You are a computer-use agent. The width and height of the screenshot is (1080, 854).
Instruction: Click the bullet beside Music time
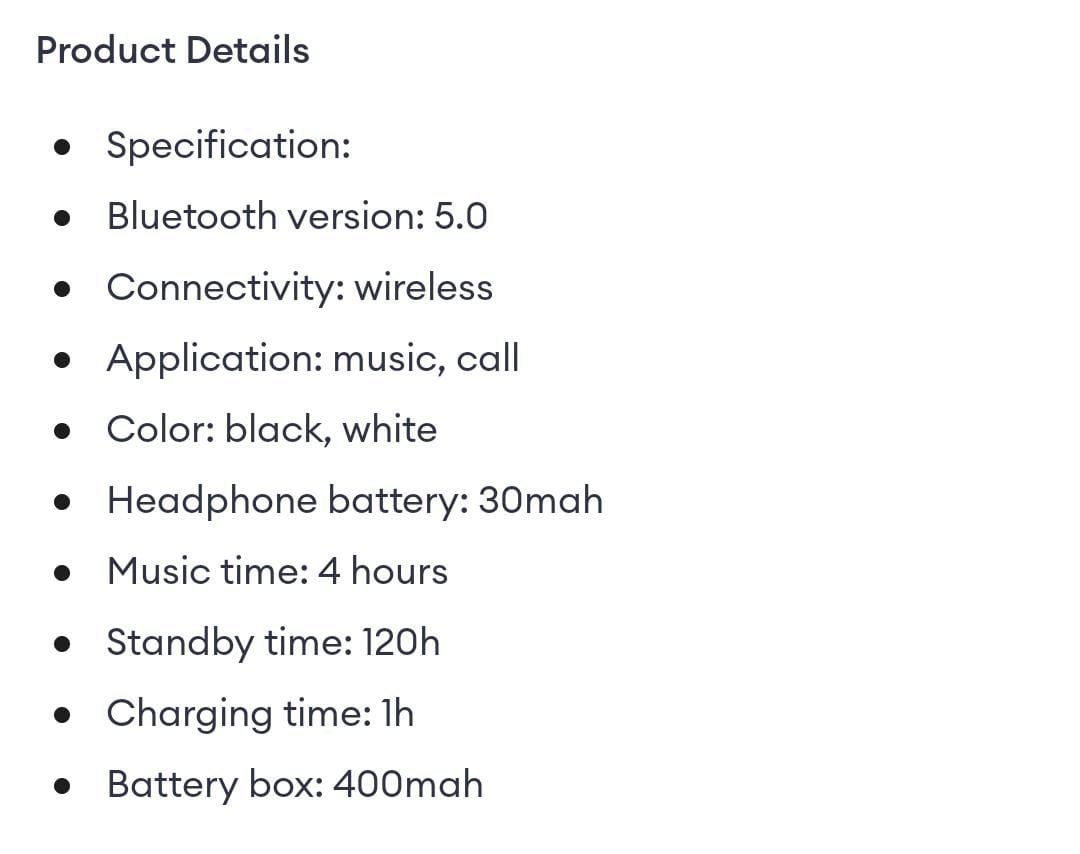click(x=63, y=574)
